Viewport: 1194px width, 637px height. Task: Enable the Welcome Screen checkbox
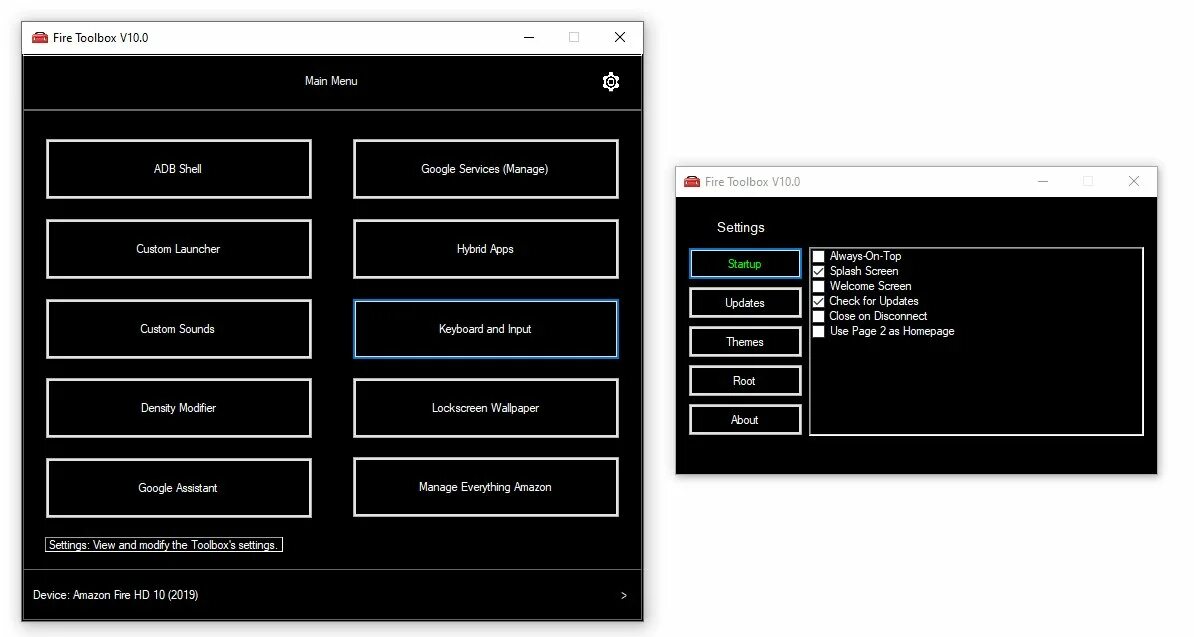click(819, 286)
